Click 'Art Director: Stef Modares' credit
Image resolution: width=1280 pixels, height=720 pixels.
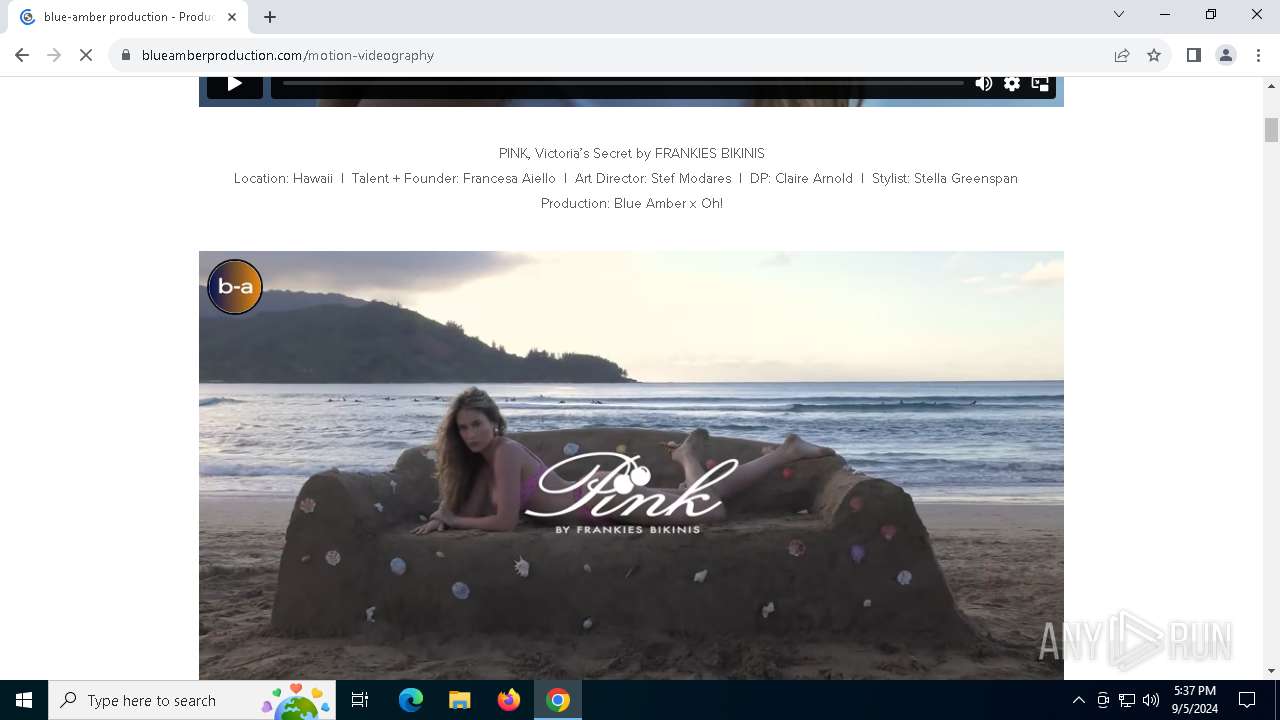pos(653,178)
